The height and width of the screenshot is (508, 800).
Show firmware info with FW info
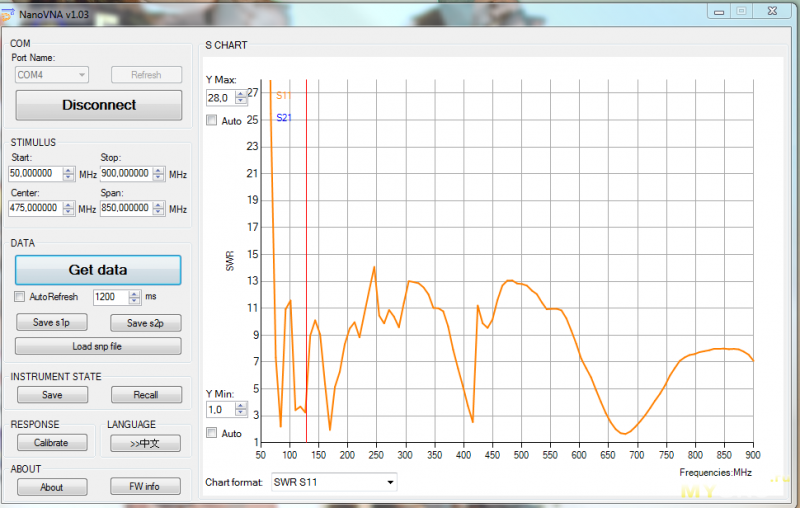(x=145, y=487)
